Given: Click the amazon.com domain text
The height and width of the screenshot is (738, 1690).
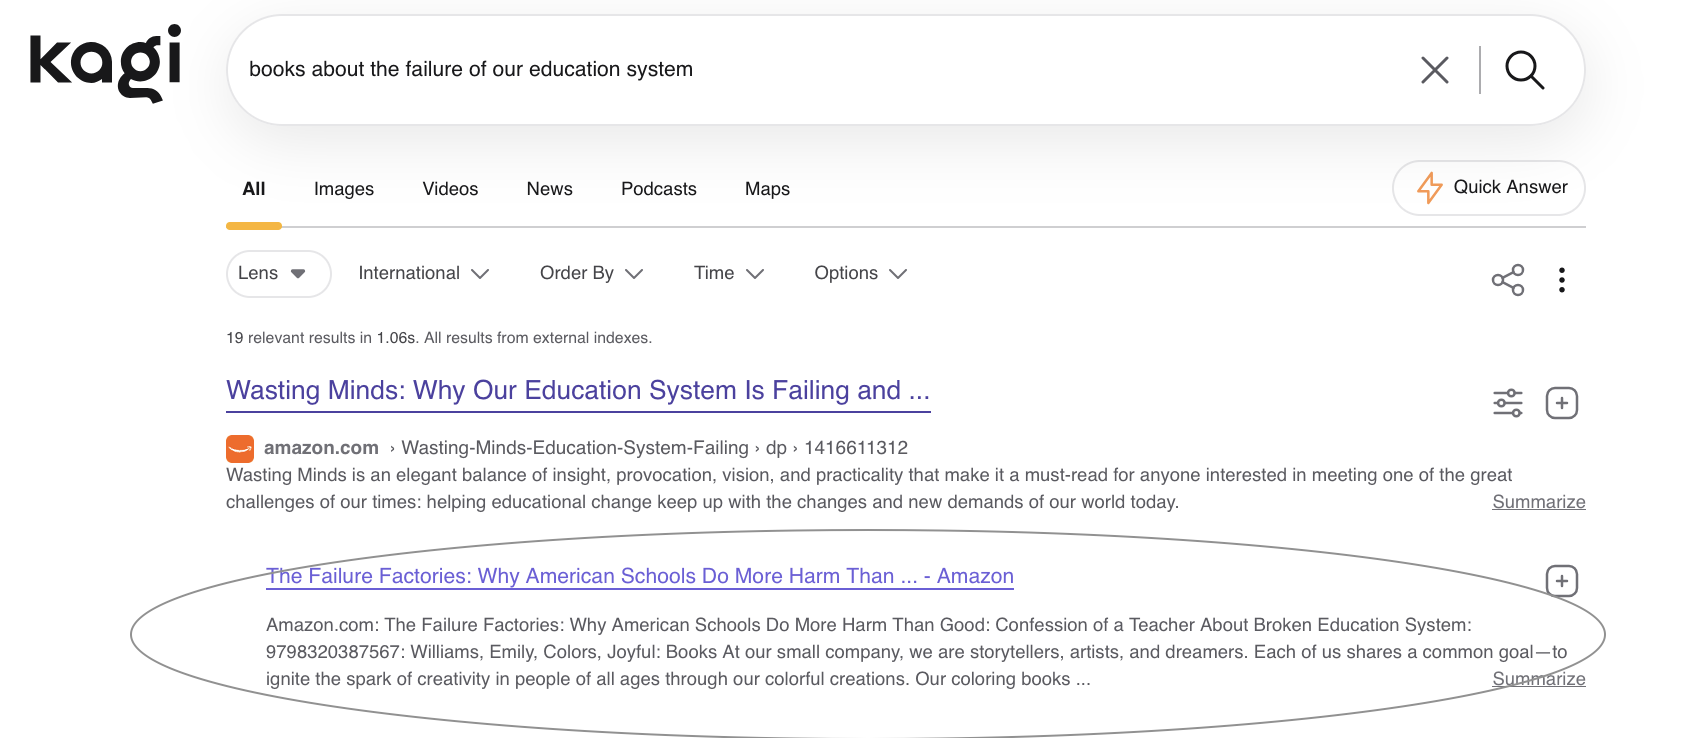Looking at the screenshot, I should click(x=321, y=448).
